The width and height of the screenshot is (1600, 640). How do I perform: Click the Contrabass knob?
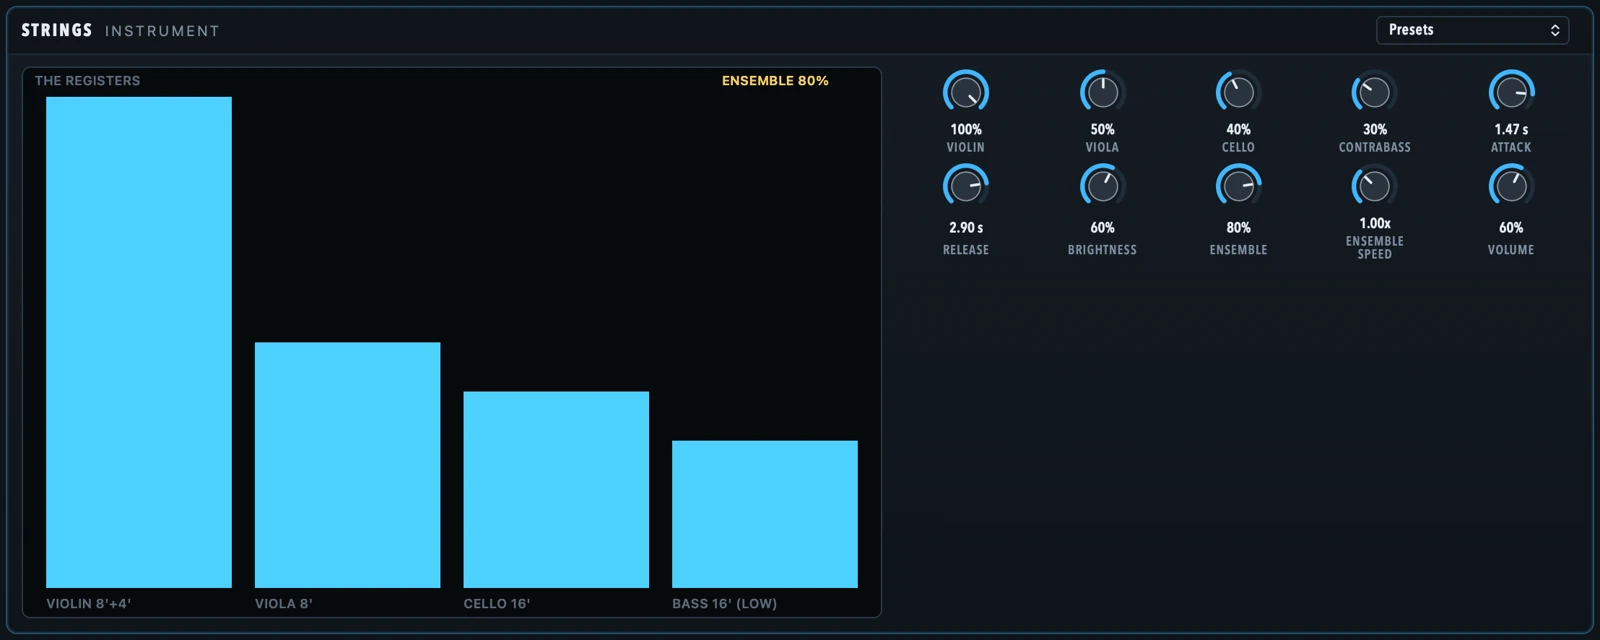tap(1375, 93)
